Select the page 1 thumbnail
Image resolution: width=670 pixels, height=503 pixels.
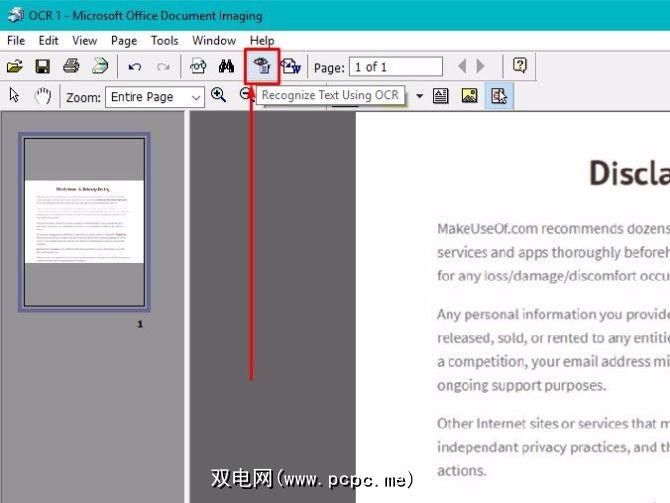pyautogui.click(x=84, y=222)
